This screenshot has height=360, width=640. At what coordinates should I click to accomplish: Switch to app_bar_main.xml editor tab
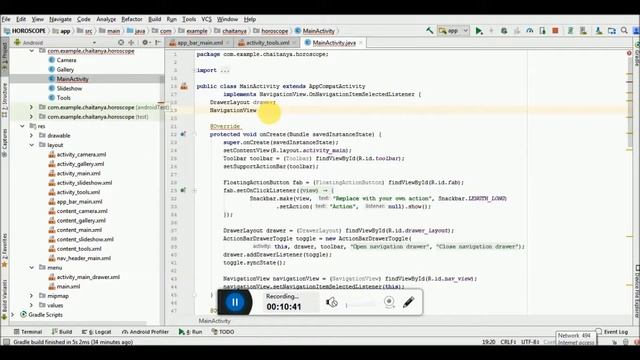point(200,42)
